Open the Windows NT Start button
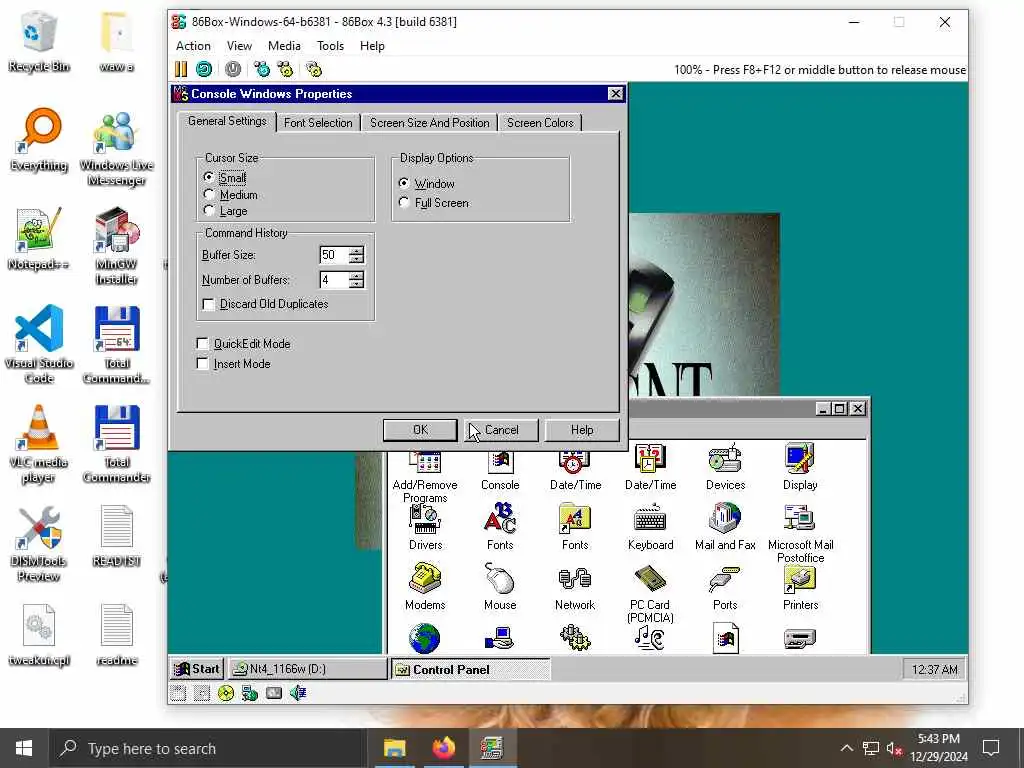 point(197,669)
